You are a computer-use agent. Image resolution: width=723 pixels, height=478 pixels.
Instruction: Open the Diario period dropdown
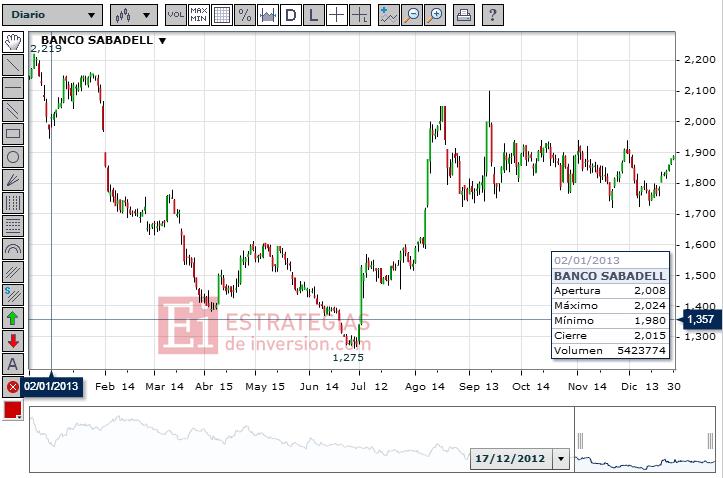tap(53, 15)
